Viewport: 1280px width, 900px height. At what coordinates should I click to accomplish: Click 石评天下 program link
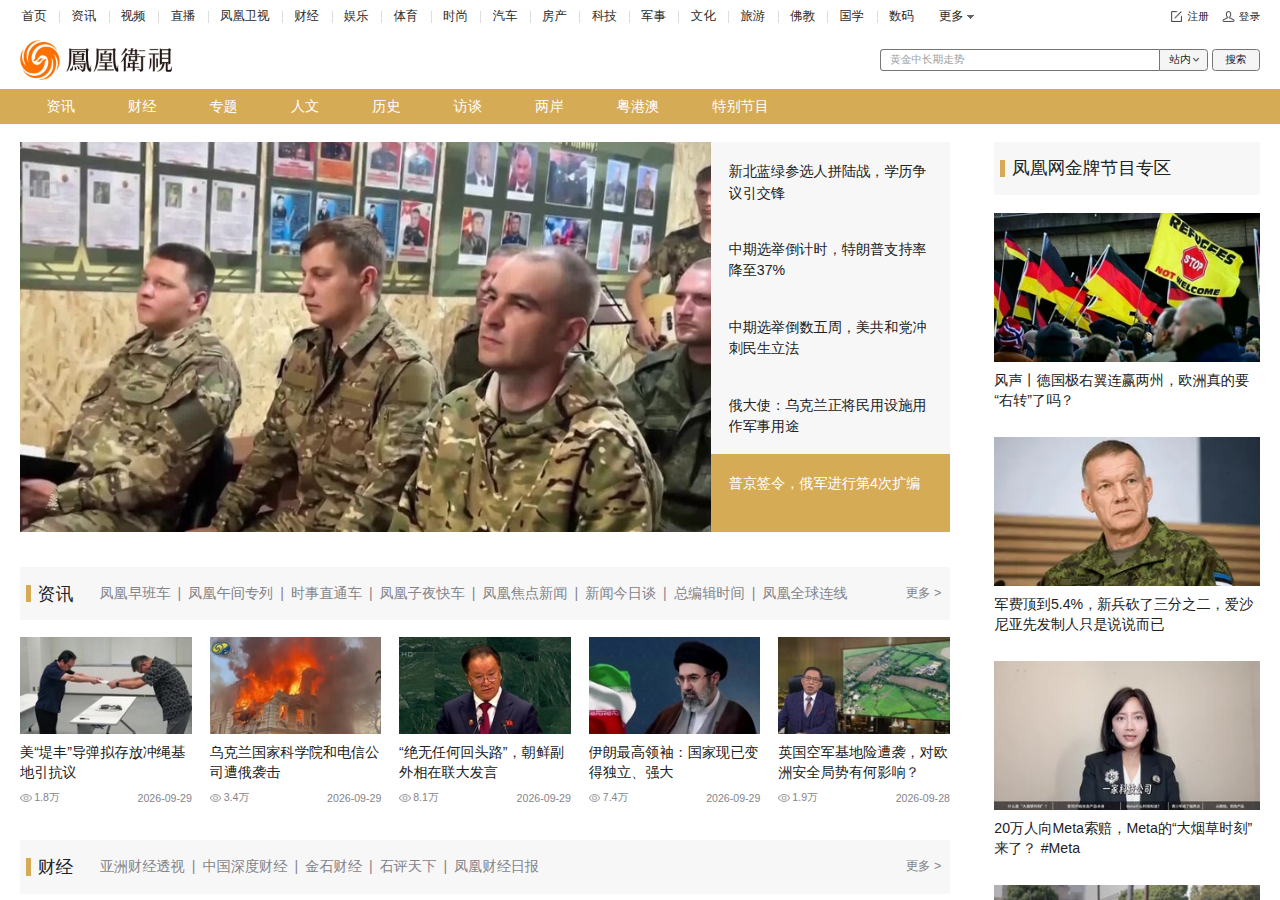pos(408,866)
